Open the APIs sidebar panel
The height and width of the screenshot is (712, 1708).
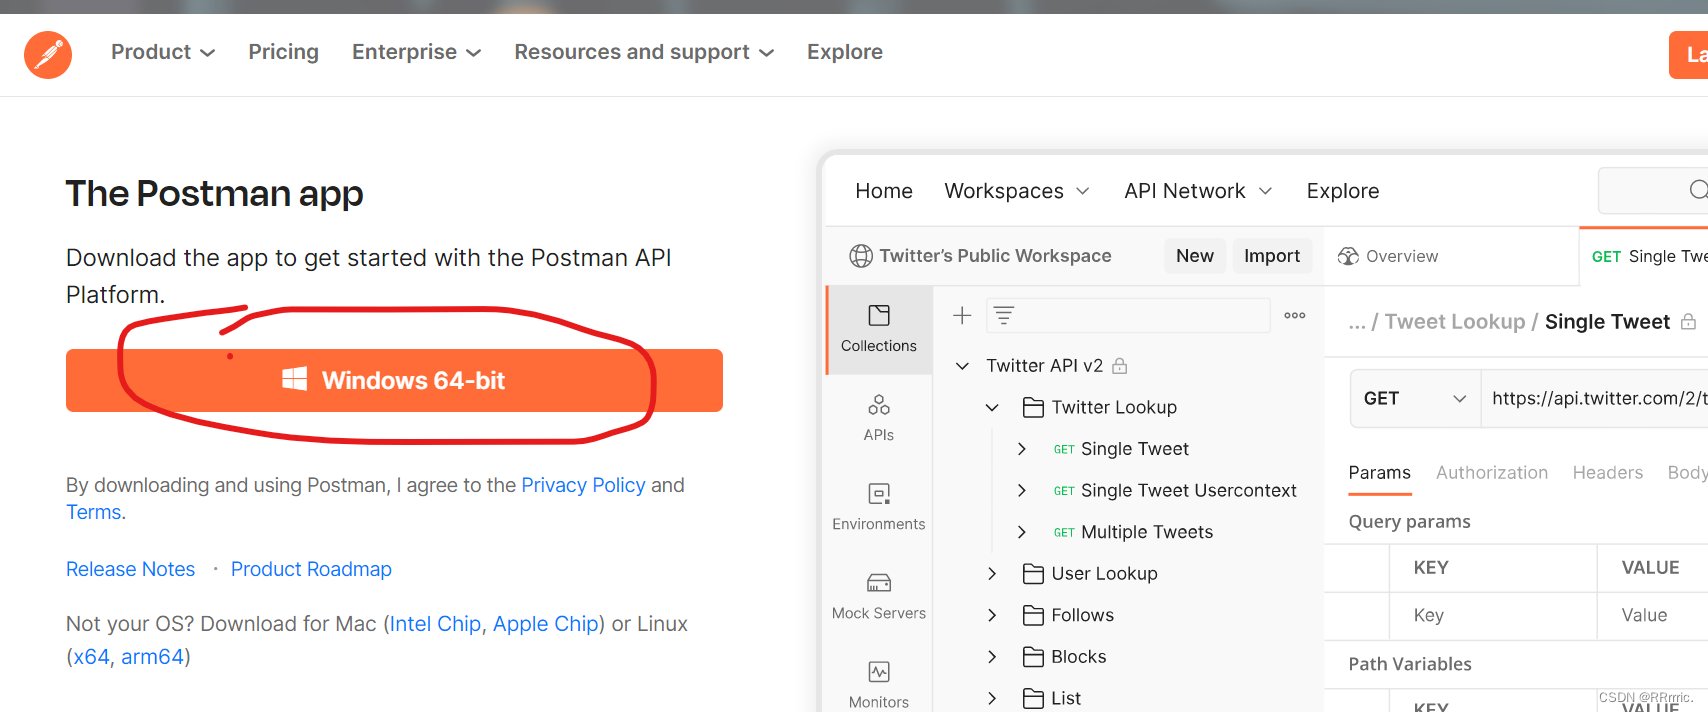(x=879, y=418)
